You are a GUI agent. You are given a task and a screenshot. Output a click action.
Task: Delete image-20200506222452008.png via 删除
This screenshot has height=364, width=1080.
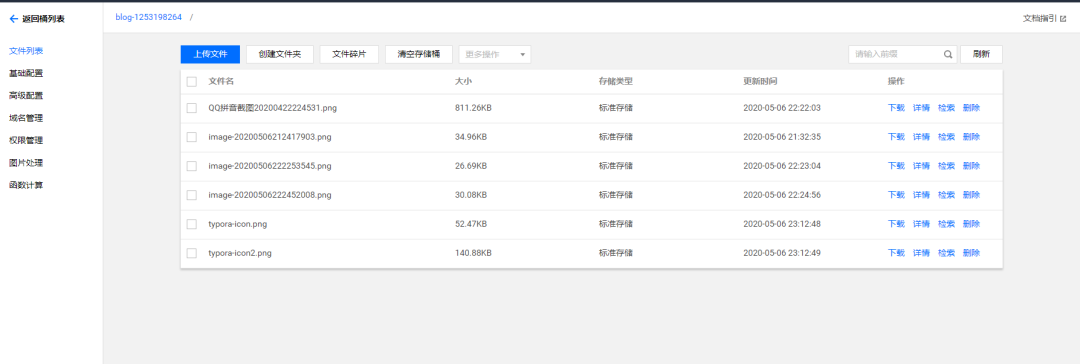pos(971,195)
